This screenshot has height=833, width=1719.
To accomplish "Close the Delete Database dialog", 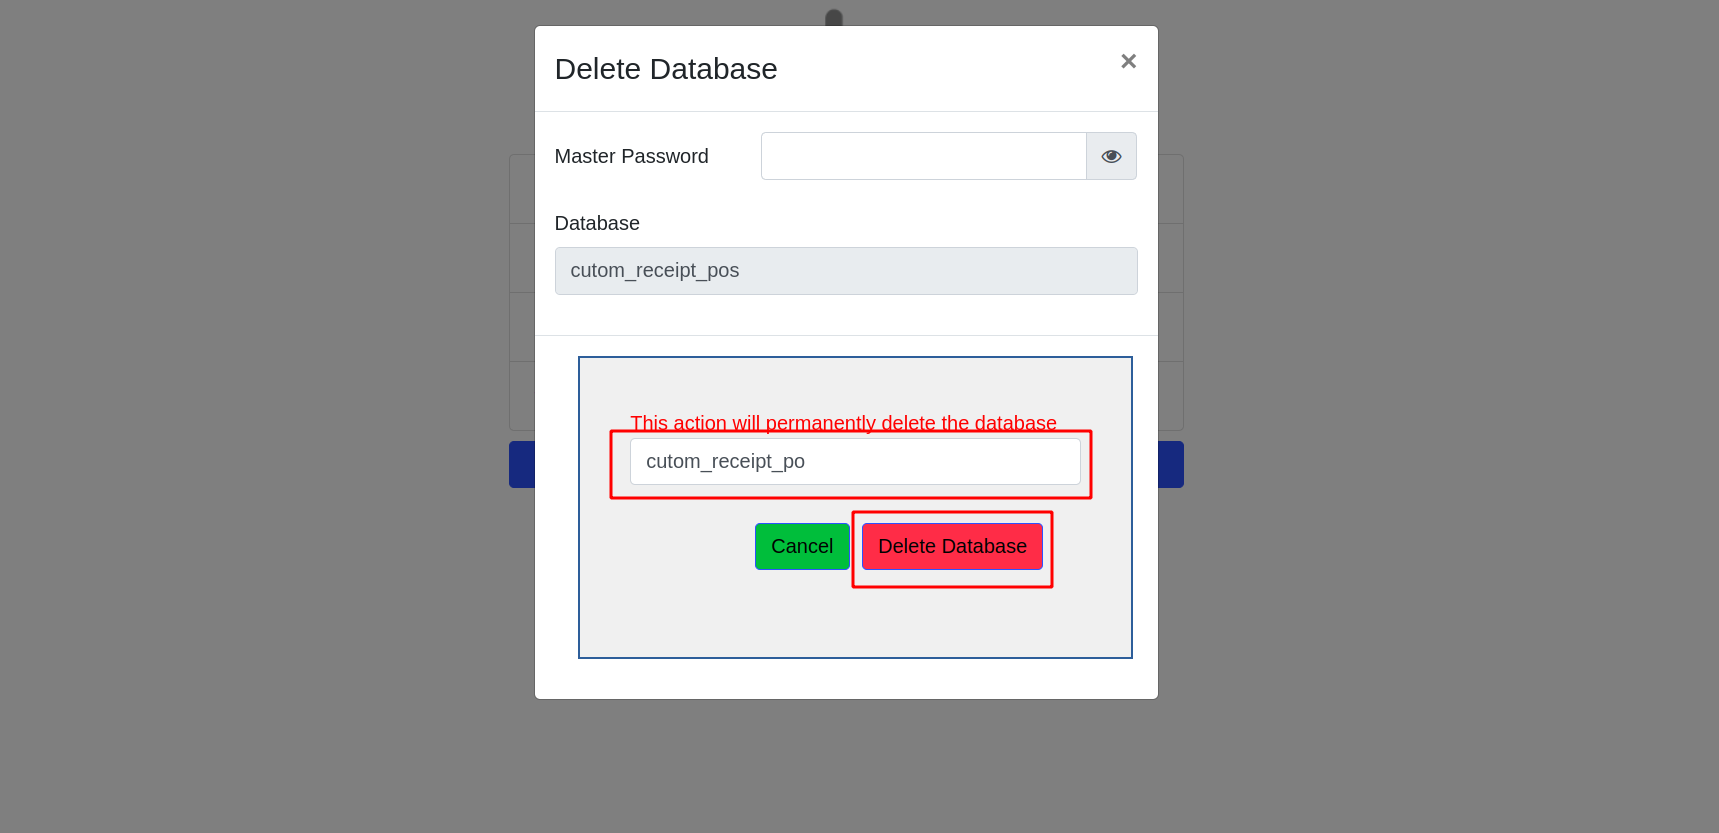I will pyautogui.click(x=1128, y=61).
